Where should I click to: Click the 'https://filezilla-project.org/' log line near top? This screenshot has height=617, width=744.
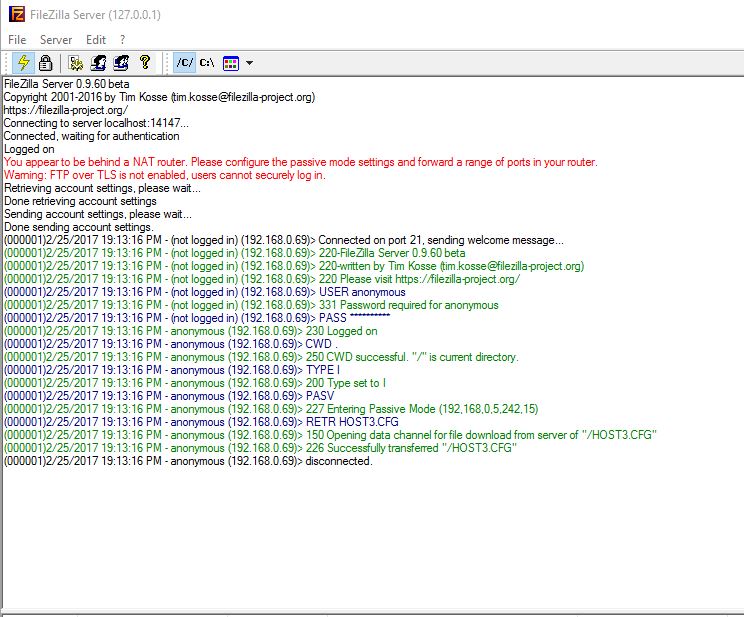(x=65, y=110)
